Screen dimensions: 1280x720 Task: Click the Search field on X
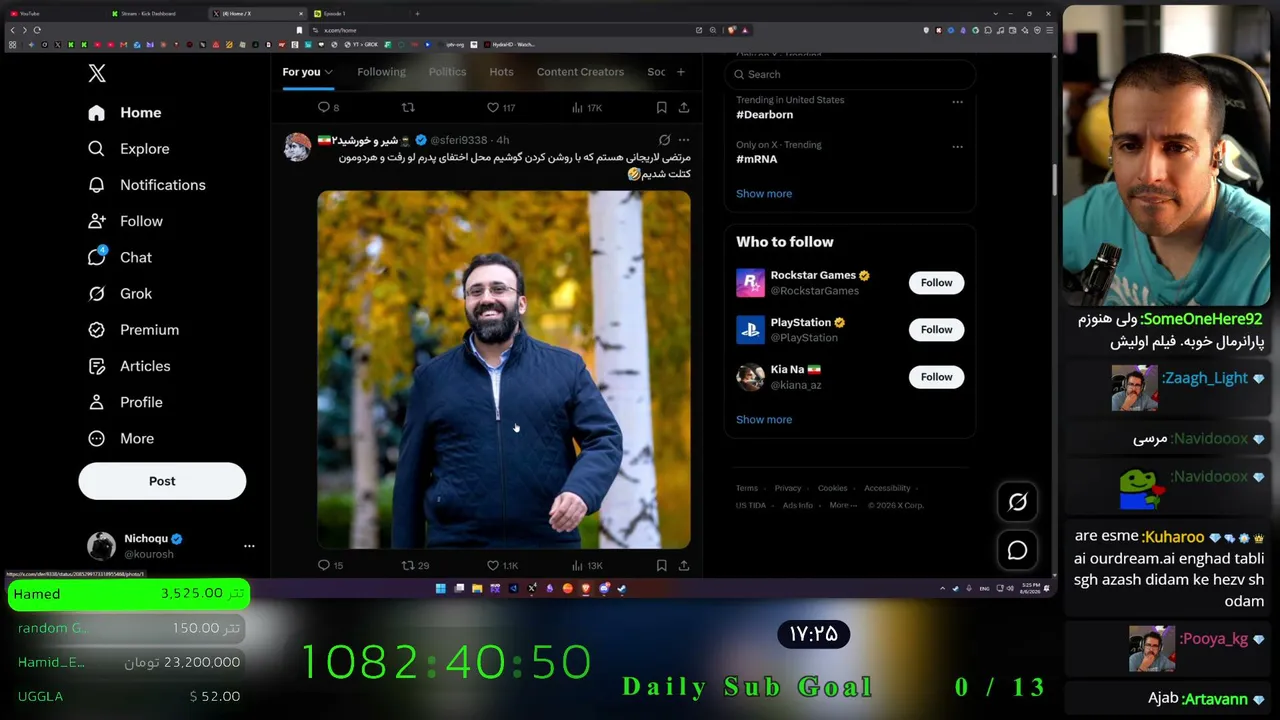(850, 74)
